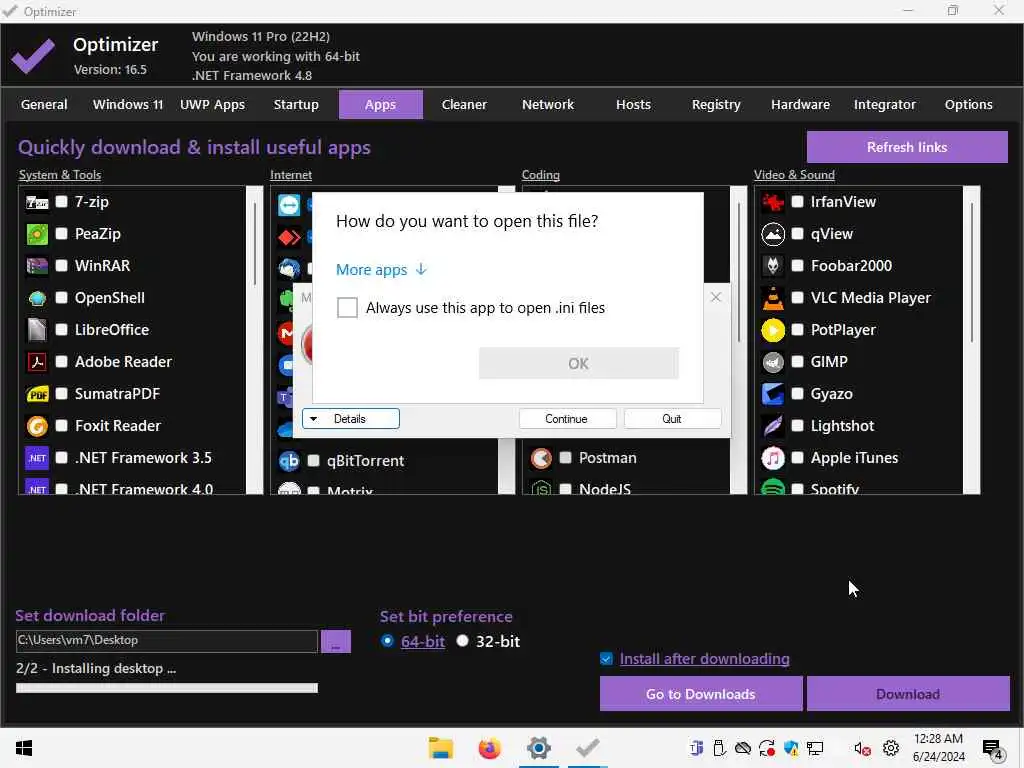Click the LibreOffice app icon
Image resolution: width=1024 pixels, height=768 pixels.
click(x=37, y=330)
